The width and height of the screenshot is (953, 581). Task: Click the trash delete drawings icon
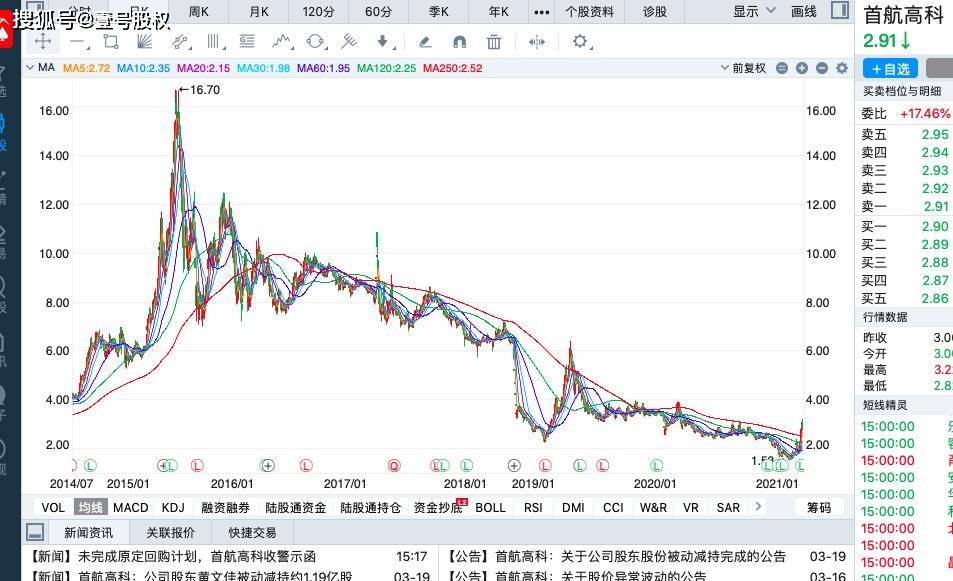(x=493, y=42)
